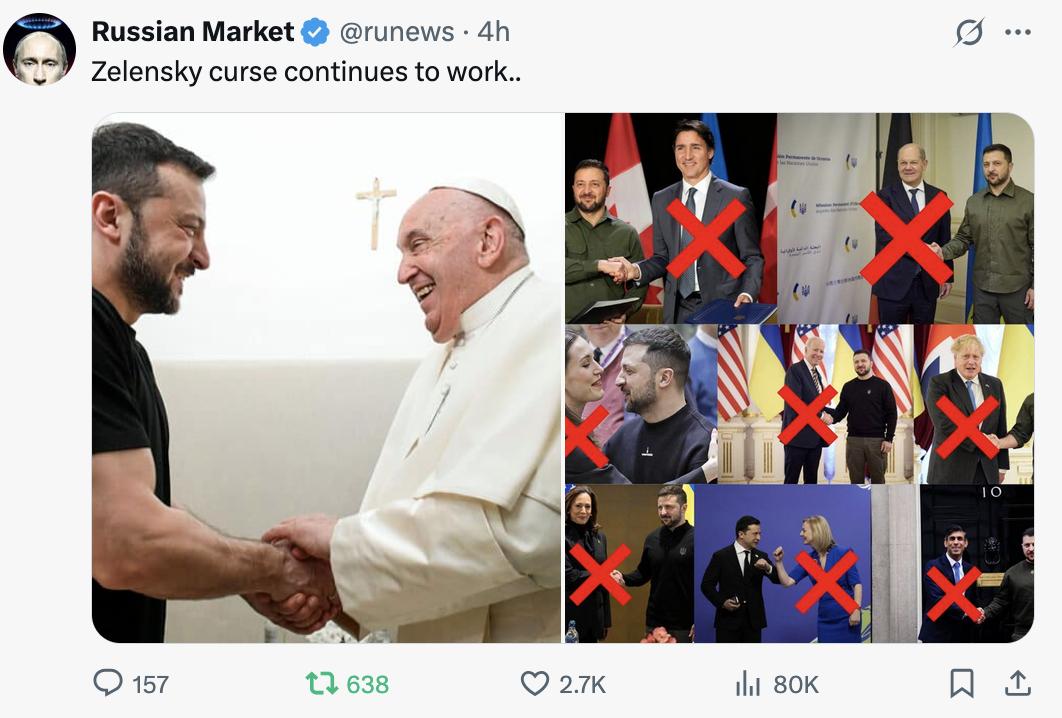Click the share upload-arrow icon
Screen dimensions: 1062x718
[x=1017, y=683]
